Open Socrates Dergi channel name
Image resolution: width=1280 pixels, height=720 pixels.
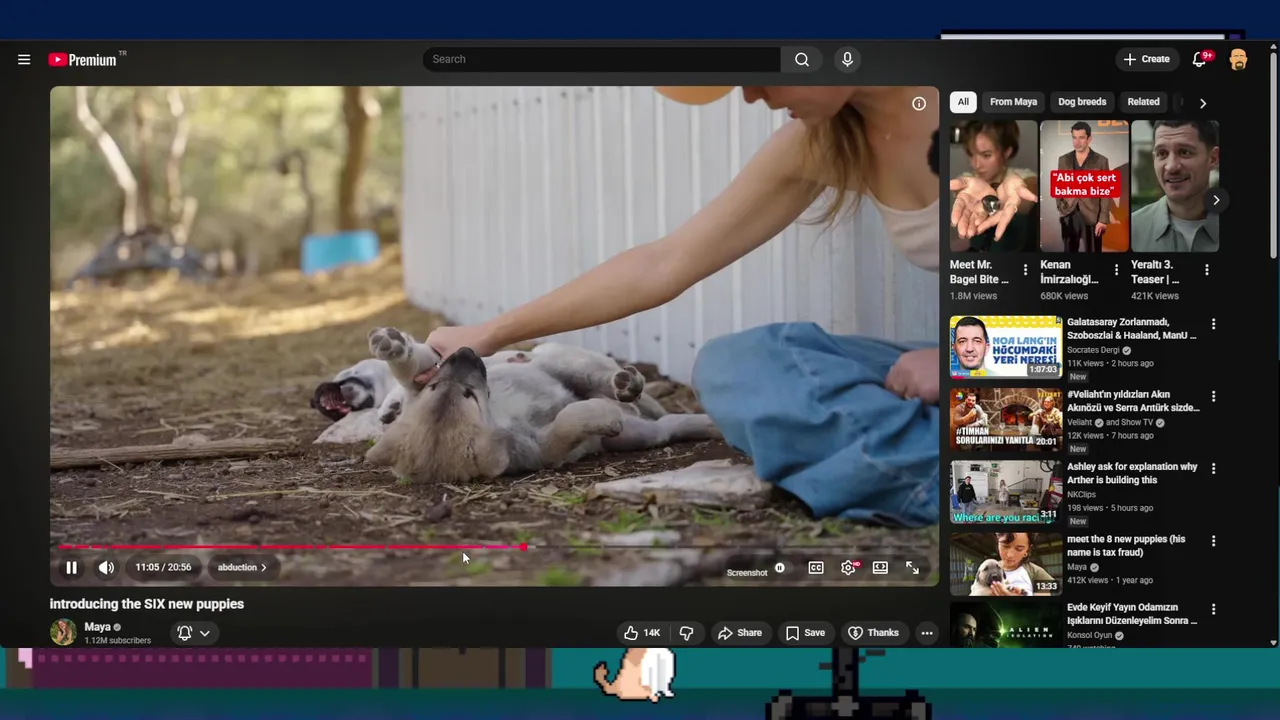pos(1093,350)
